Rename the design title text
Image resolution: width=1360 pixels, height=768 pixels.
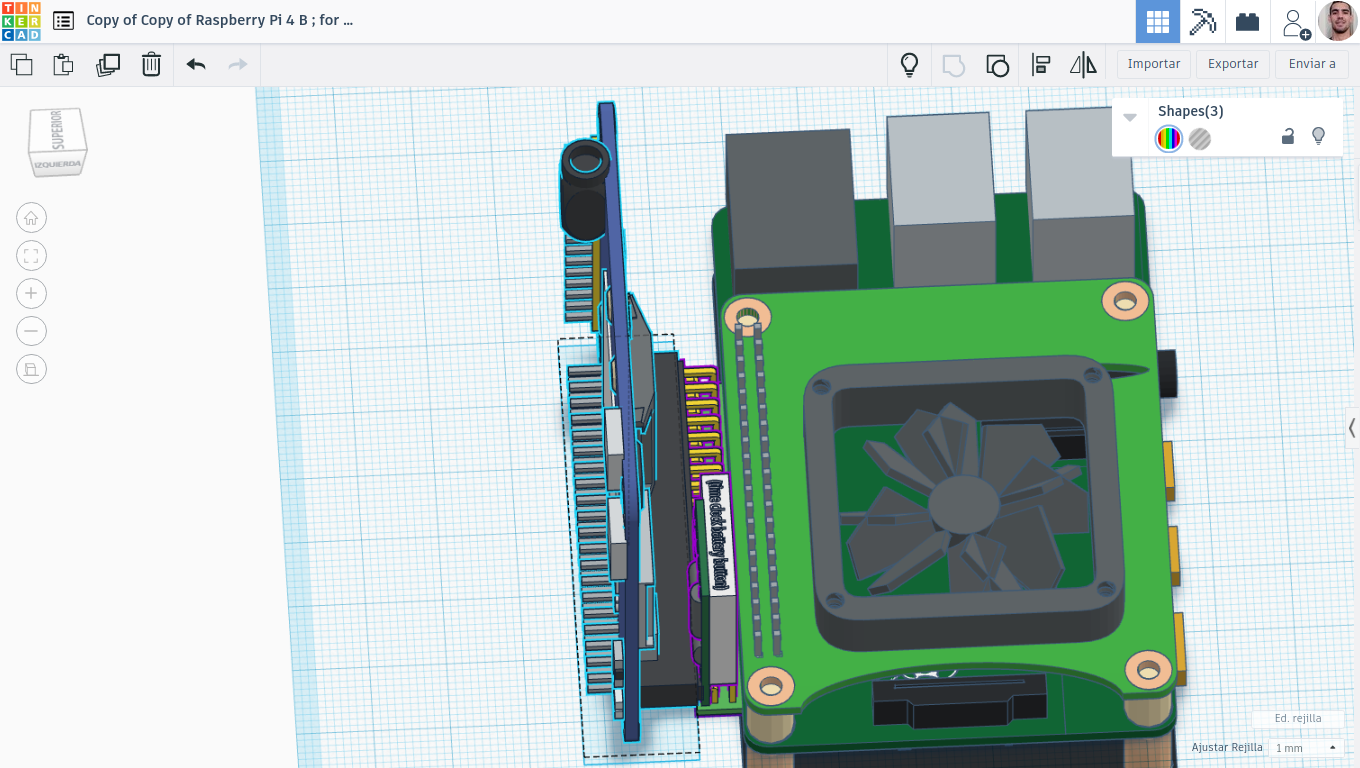(219, 20)
